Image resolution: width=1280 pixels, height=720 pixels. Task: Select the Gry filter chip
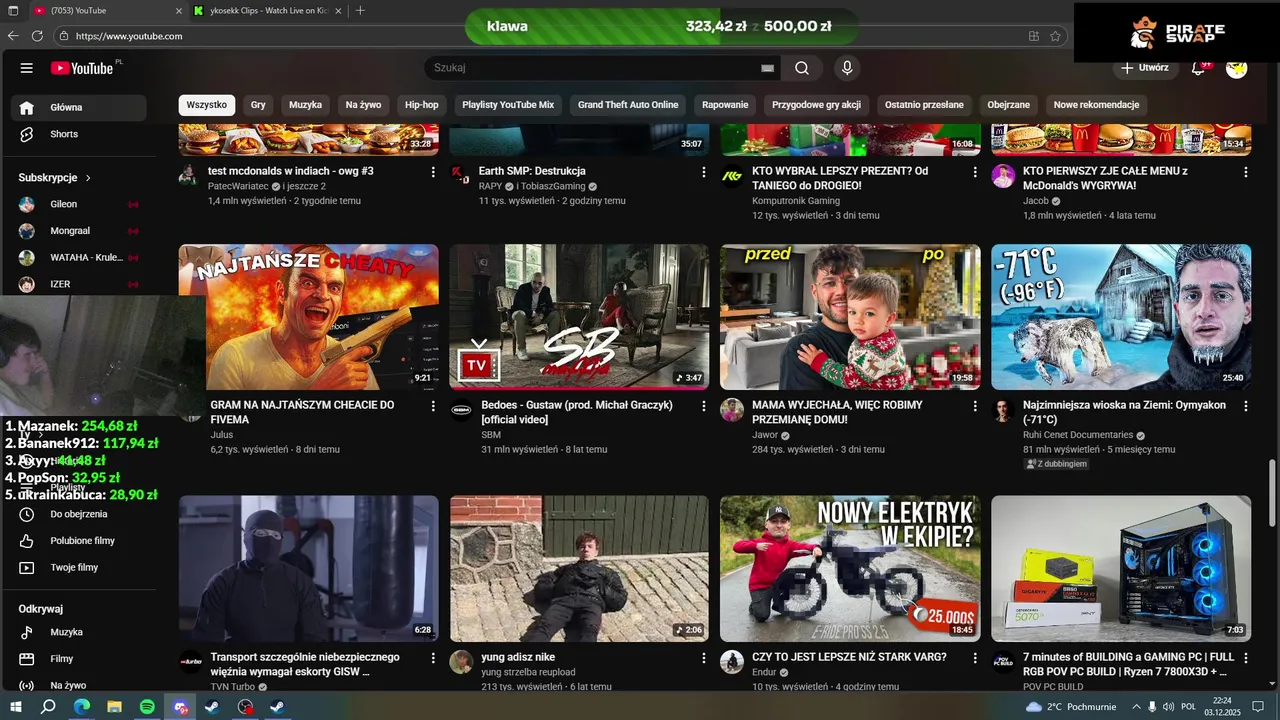tap(258, 105)
